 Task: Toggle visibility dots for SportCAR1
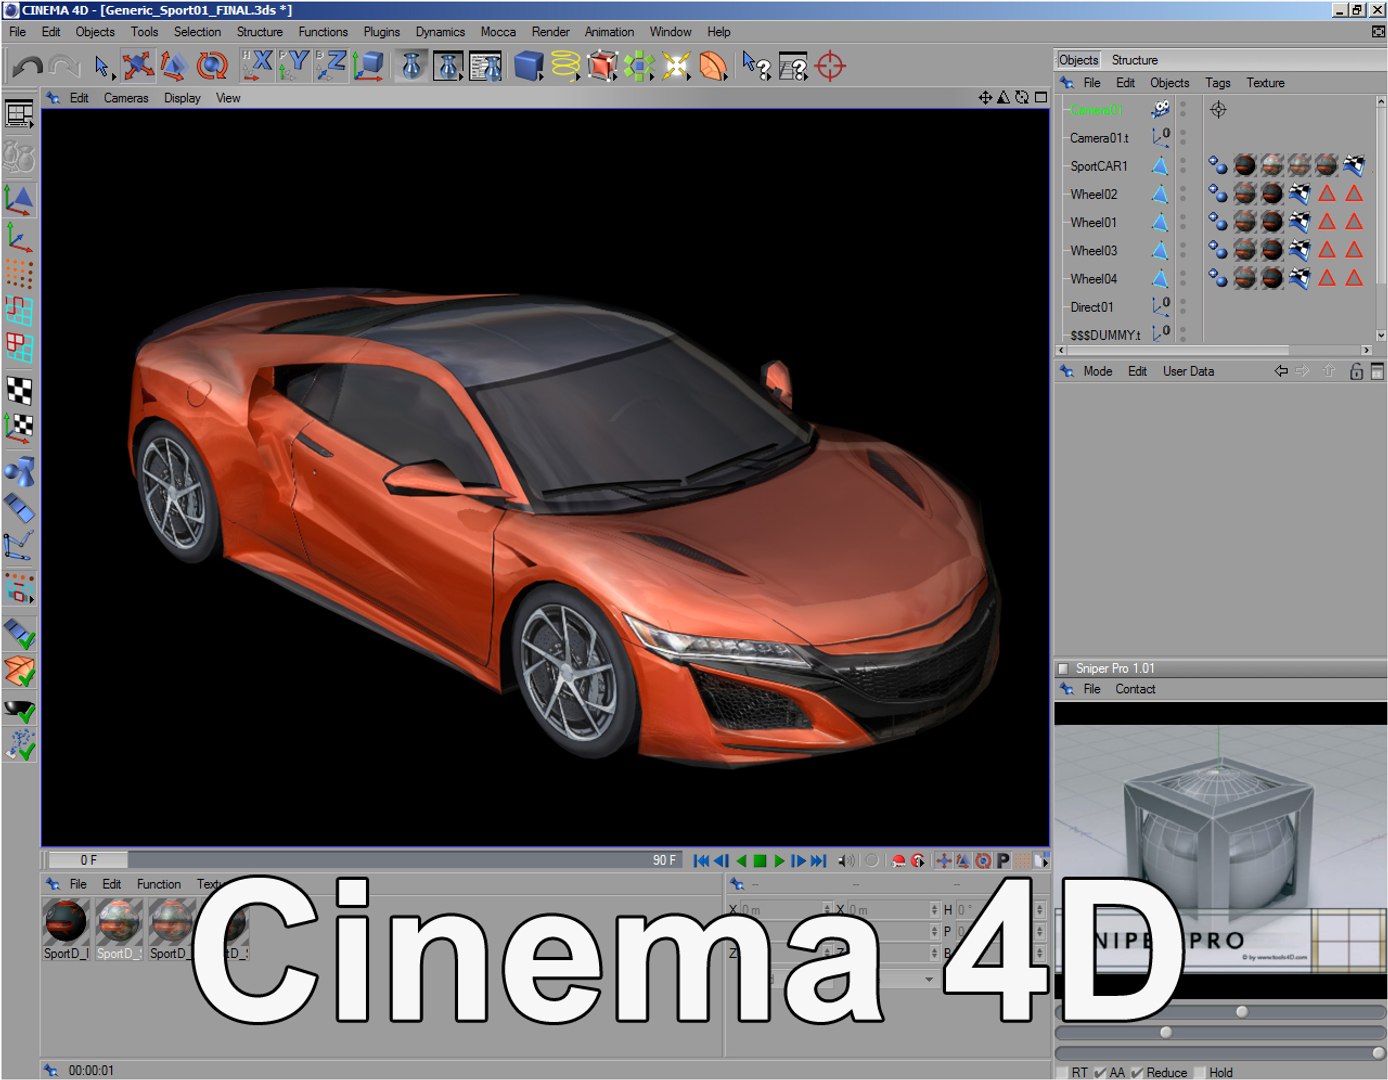pos(1183,165)
